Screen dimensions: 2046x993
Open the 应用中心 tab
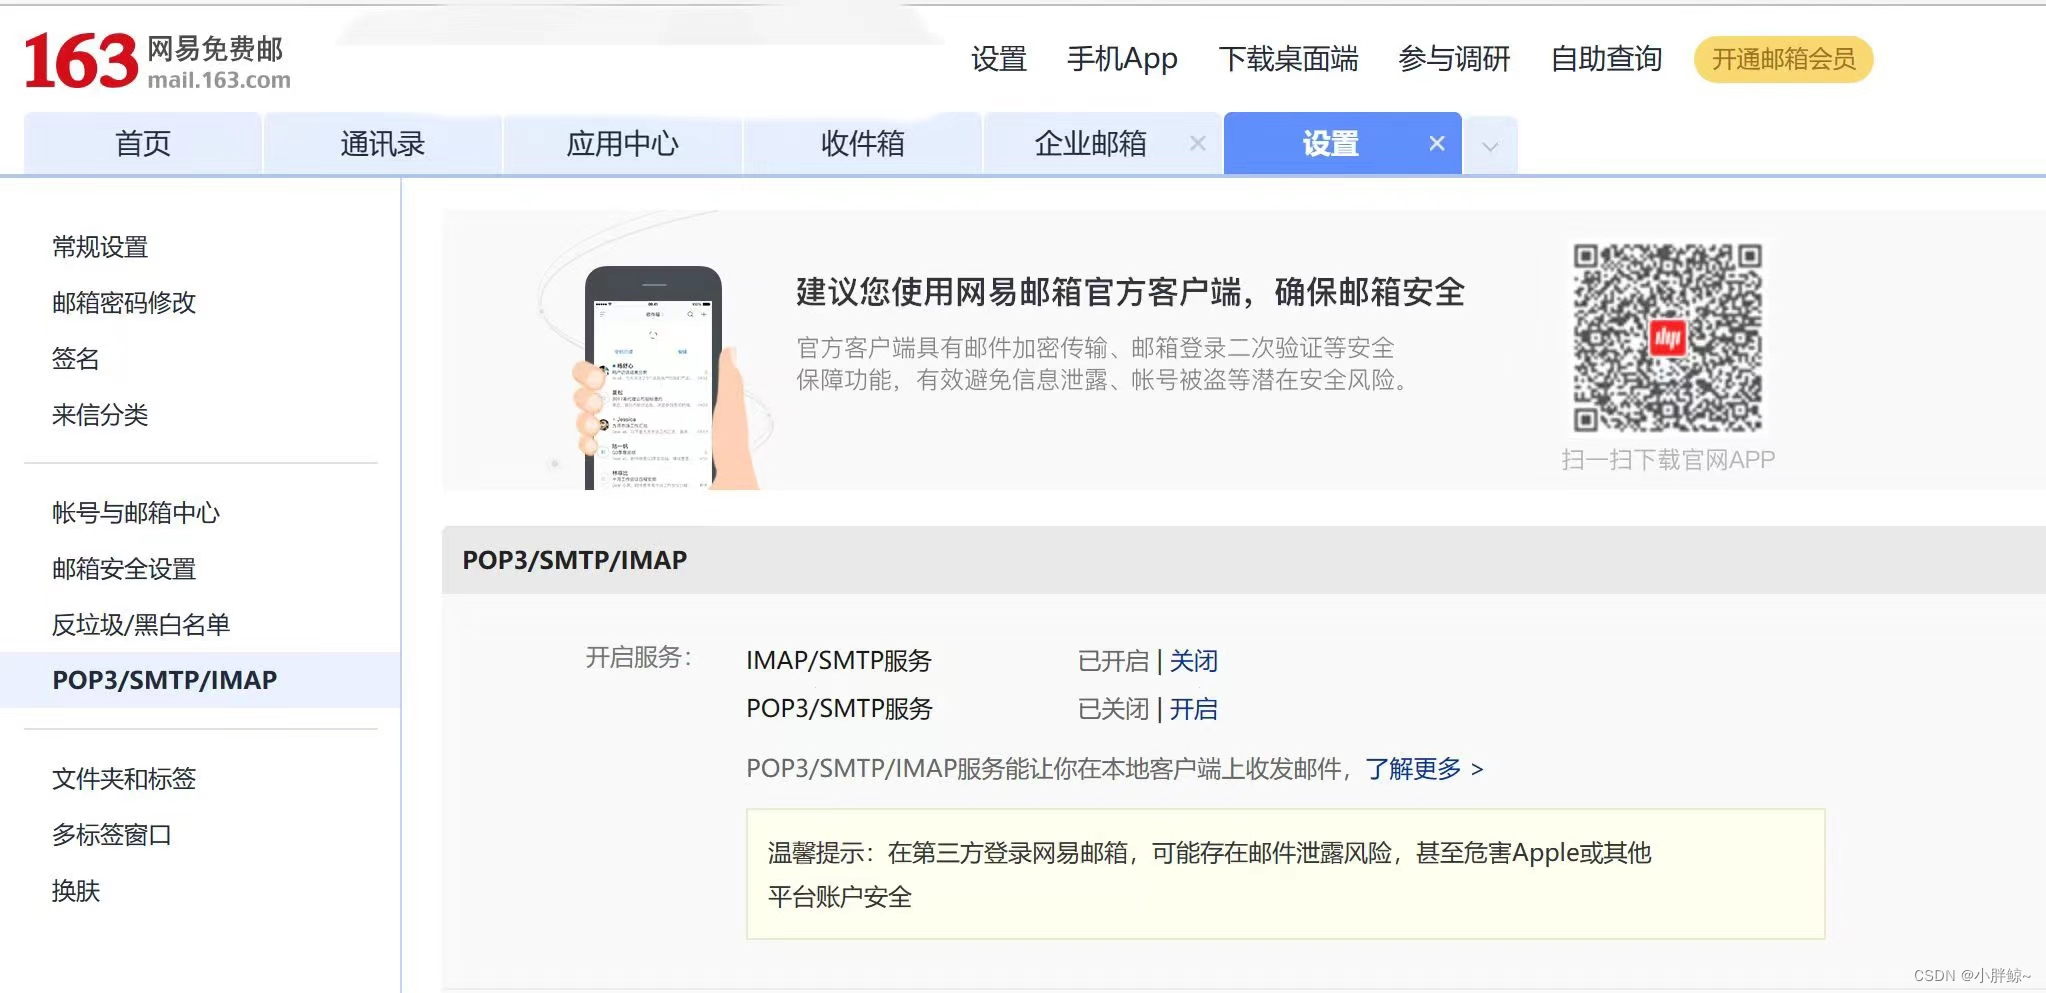point(623,144)
